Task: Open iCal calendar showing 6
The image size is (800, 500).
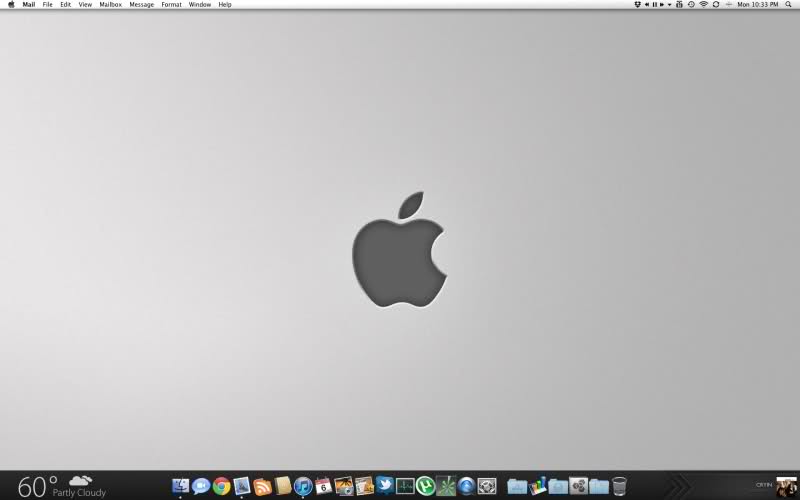Action: [323, 486]
